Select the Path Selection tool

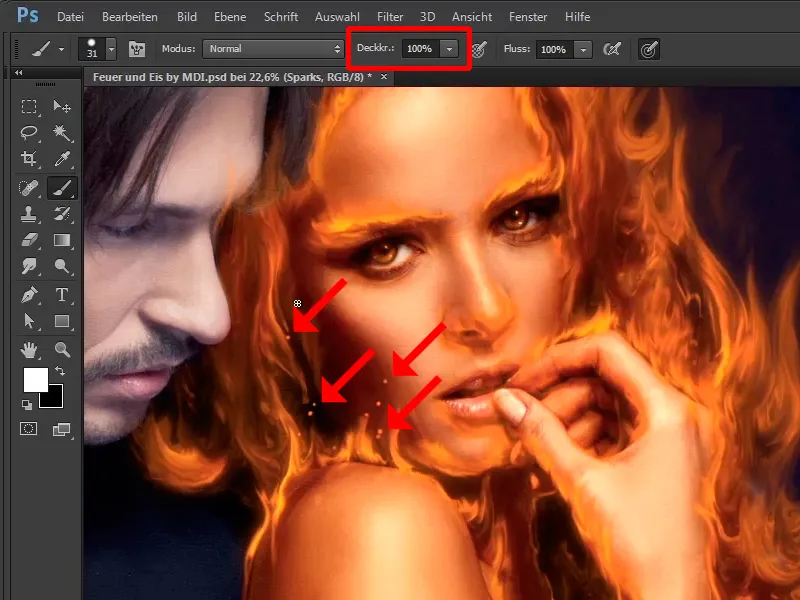click(x=29, y=321)
